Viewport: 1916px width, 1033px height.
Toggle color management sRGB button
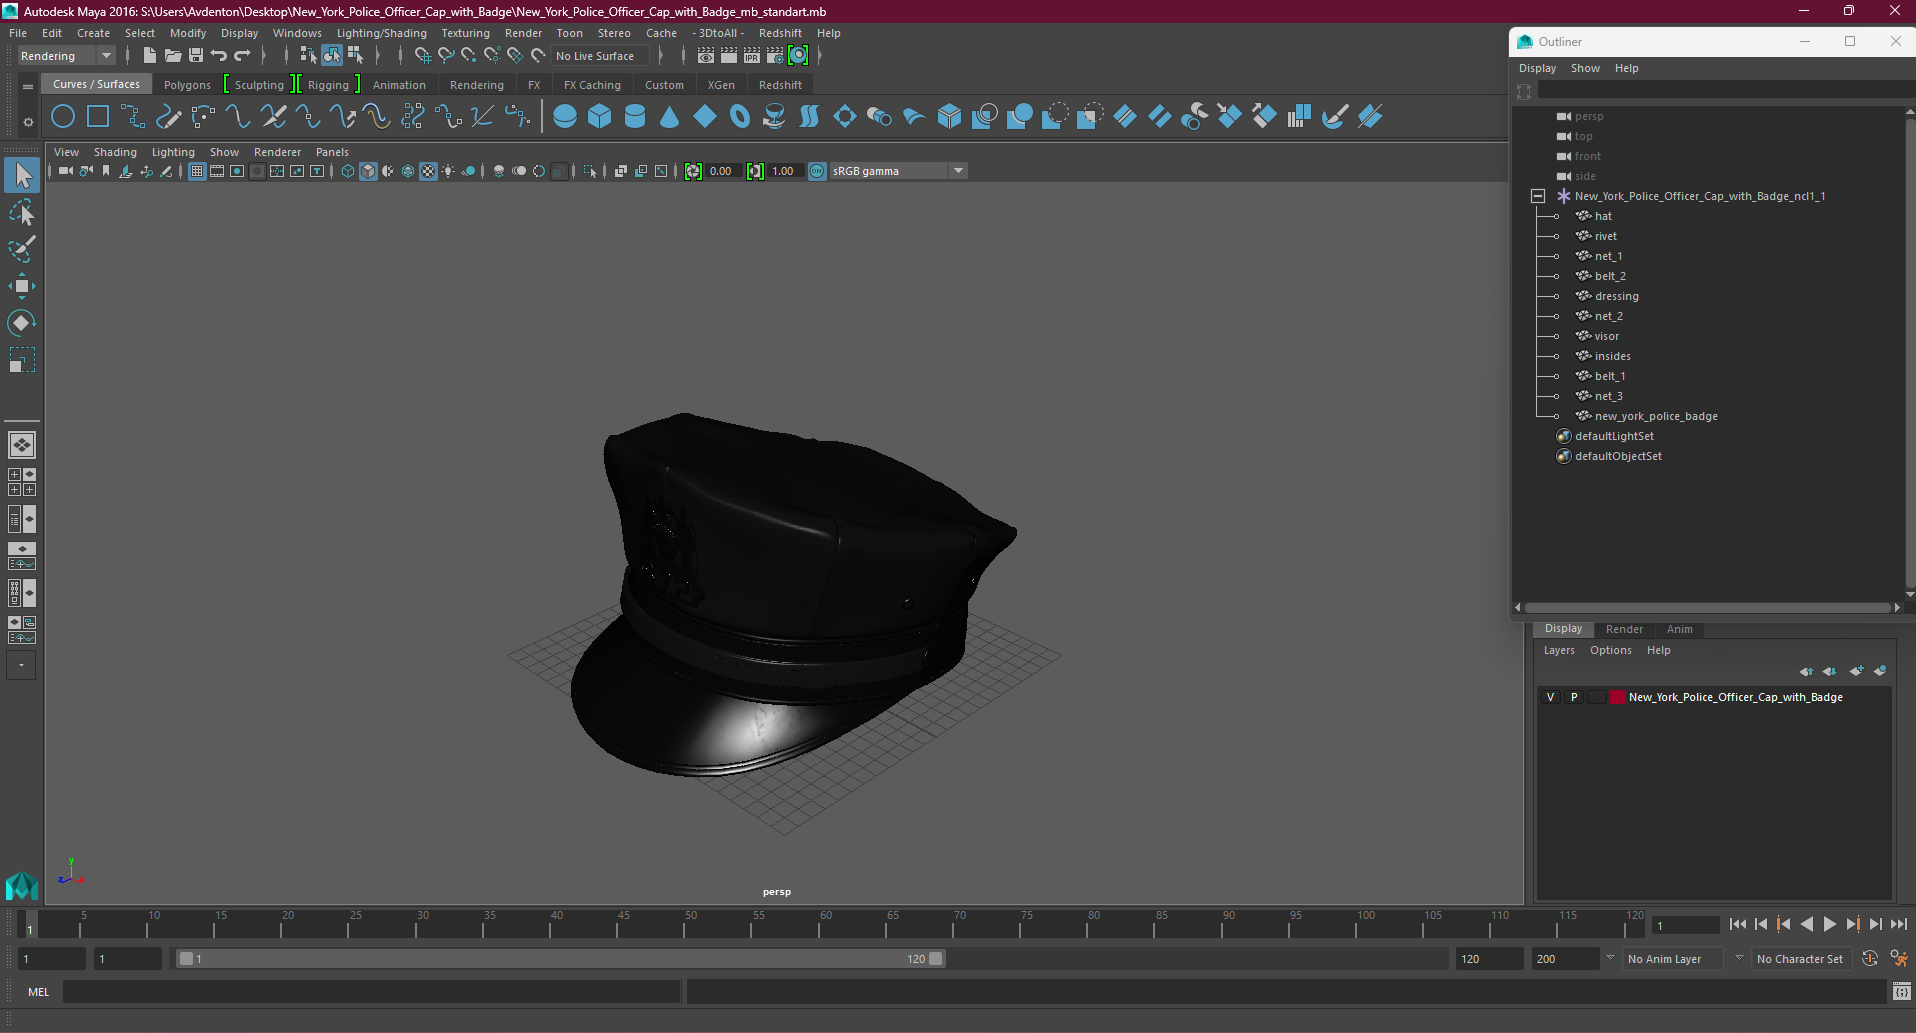817,171
